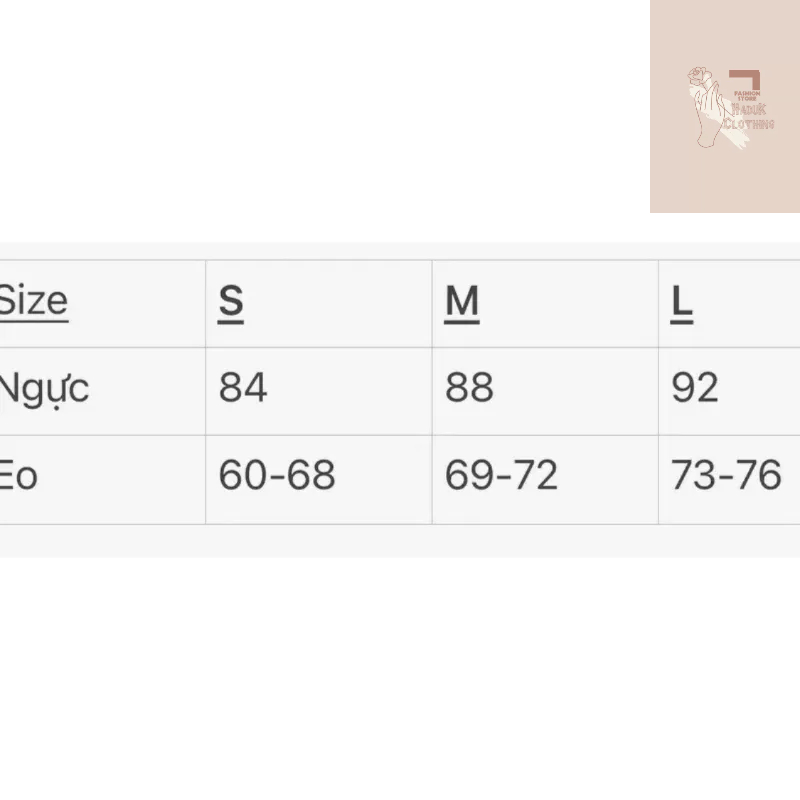Click the rose drawing in the logo

click(x=698, y=75)
